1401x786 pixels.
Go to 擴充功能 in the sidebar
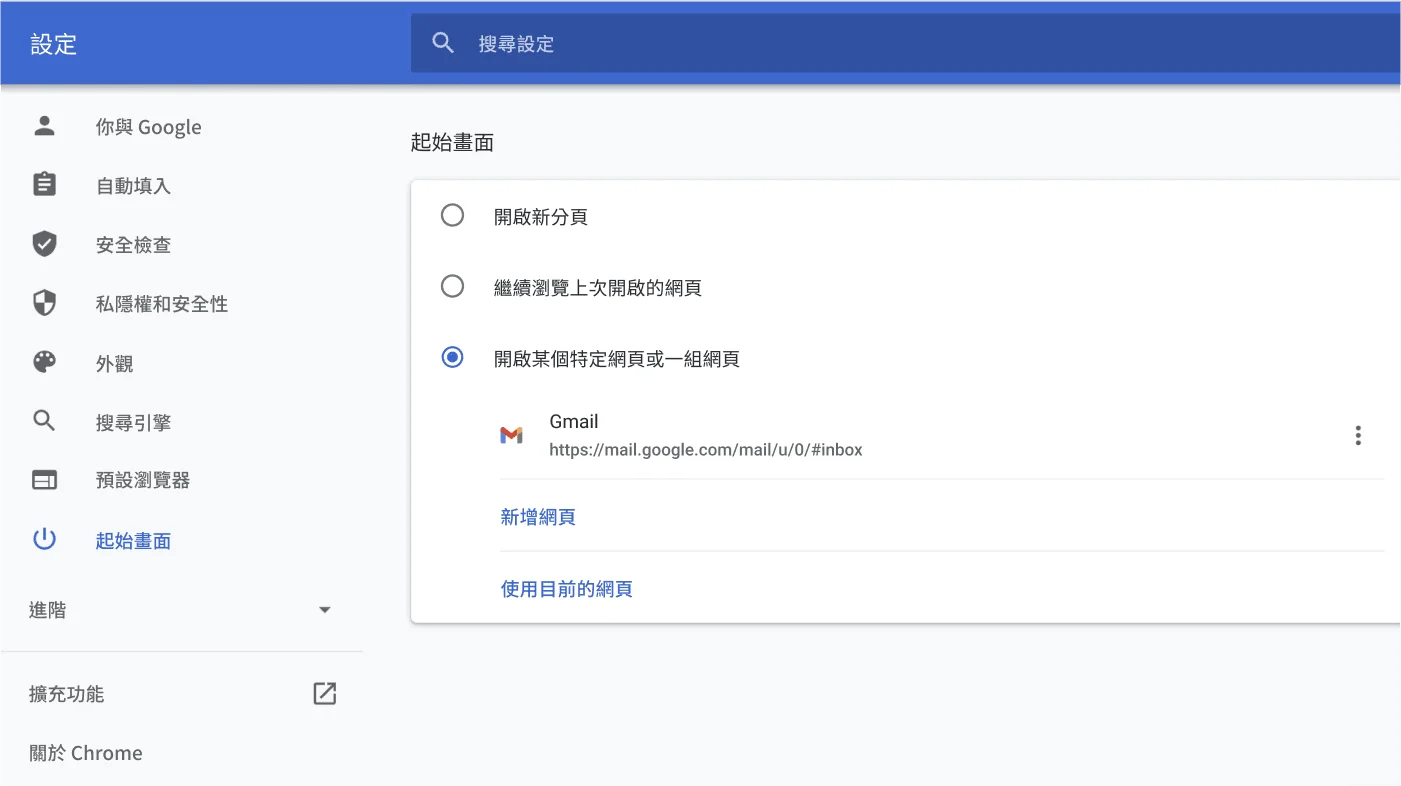pyautogui.click(x=66, y=693)
